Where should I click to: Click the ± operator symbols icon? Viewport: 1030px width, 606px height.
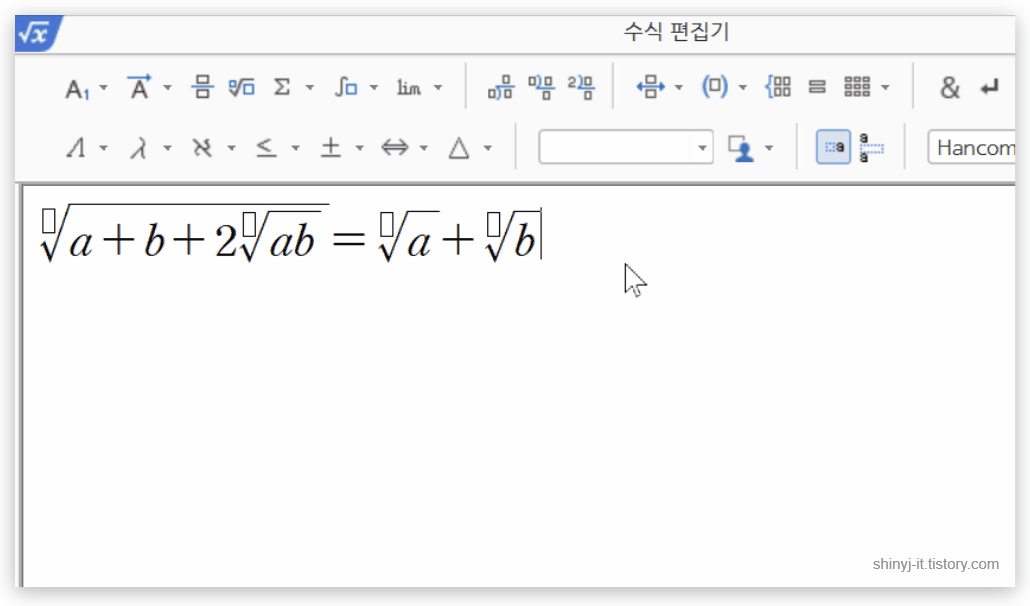point(330,148)
